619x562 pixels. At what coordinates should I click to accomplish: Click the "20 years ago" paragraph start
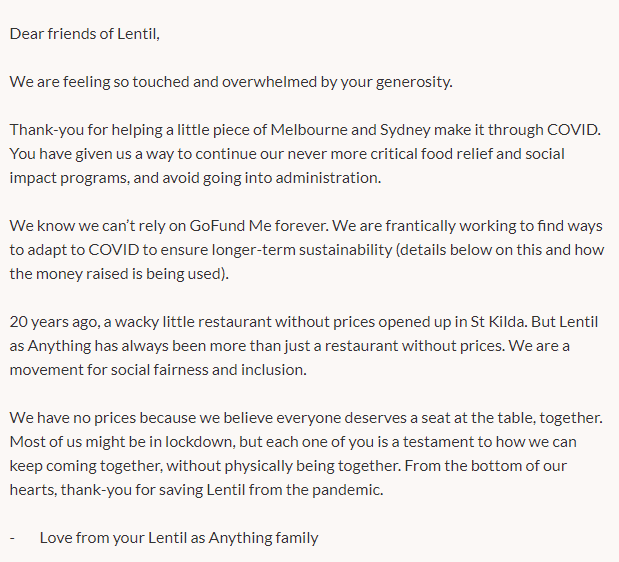coord(54,322)
